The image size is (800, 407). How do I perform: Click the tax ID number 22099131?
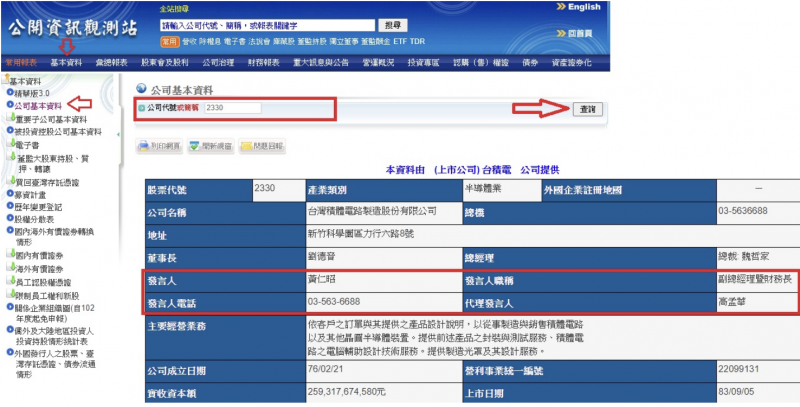pyautogui.click(x=738, y=369)
